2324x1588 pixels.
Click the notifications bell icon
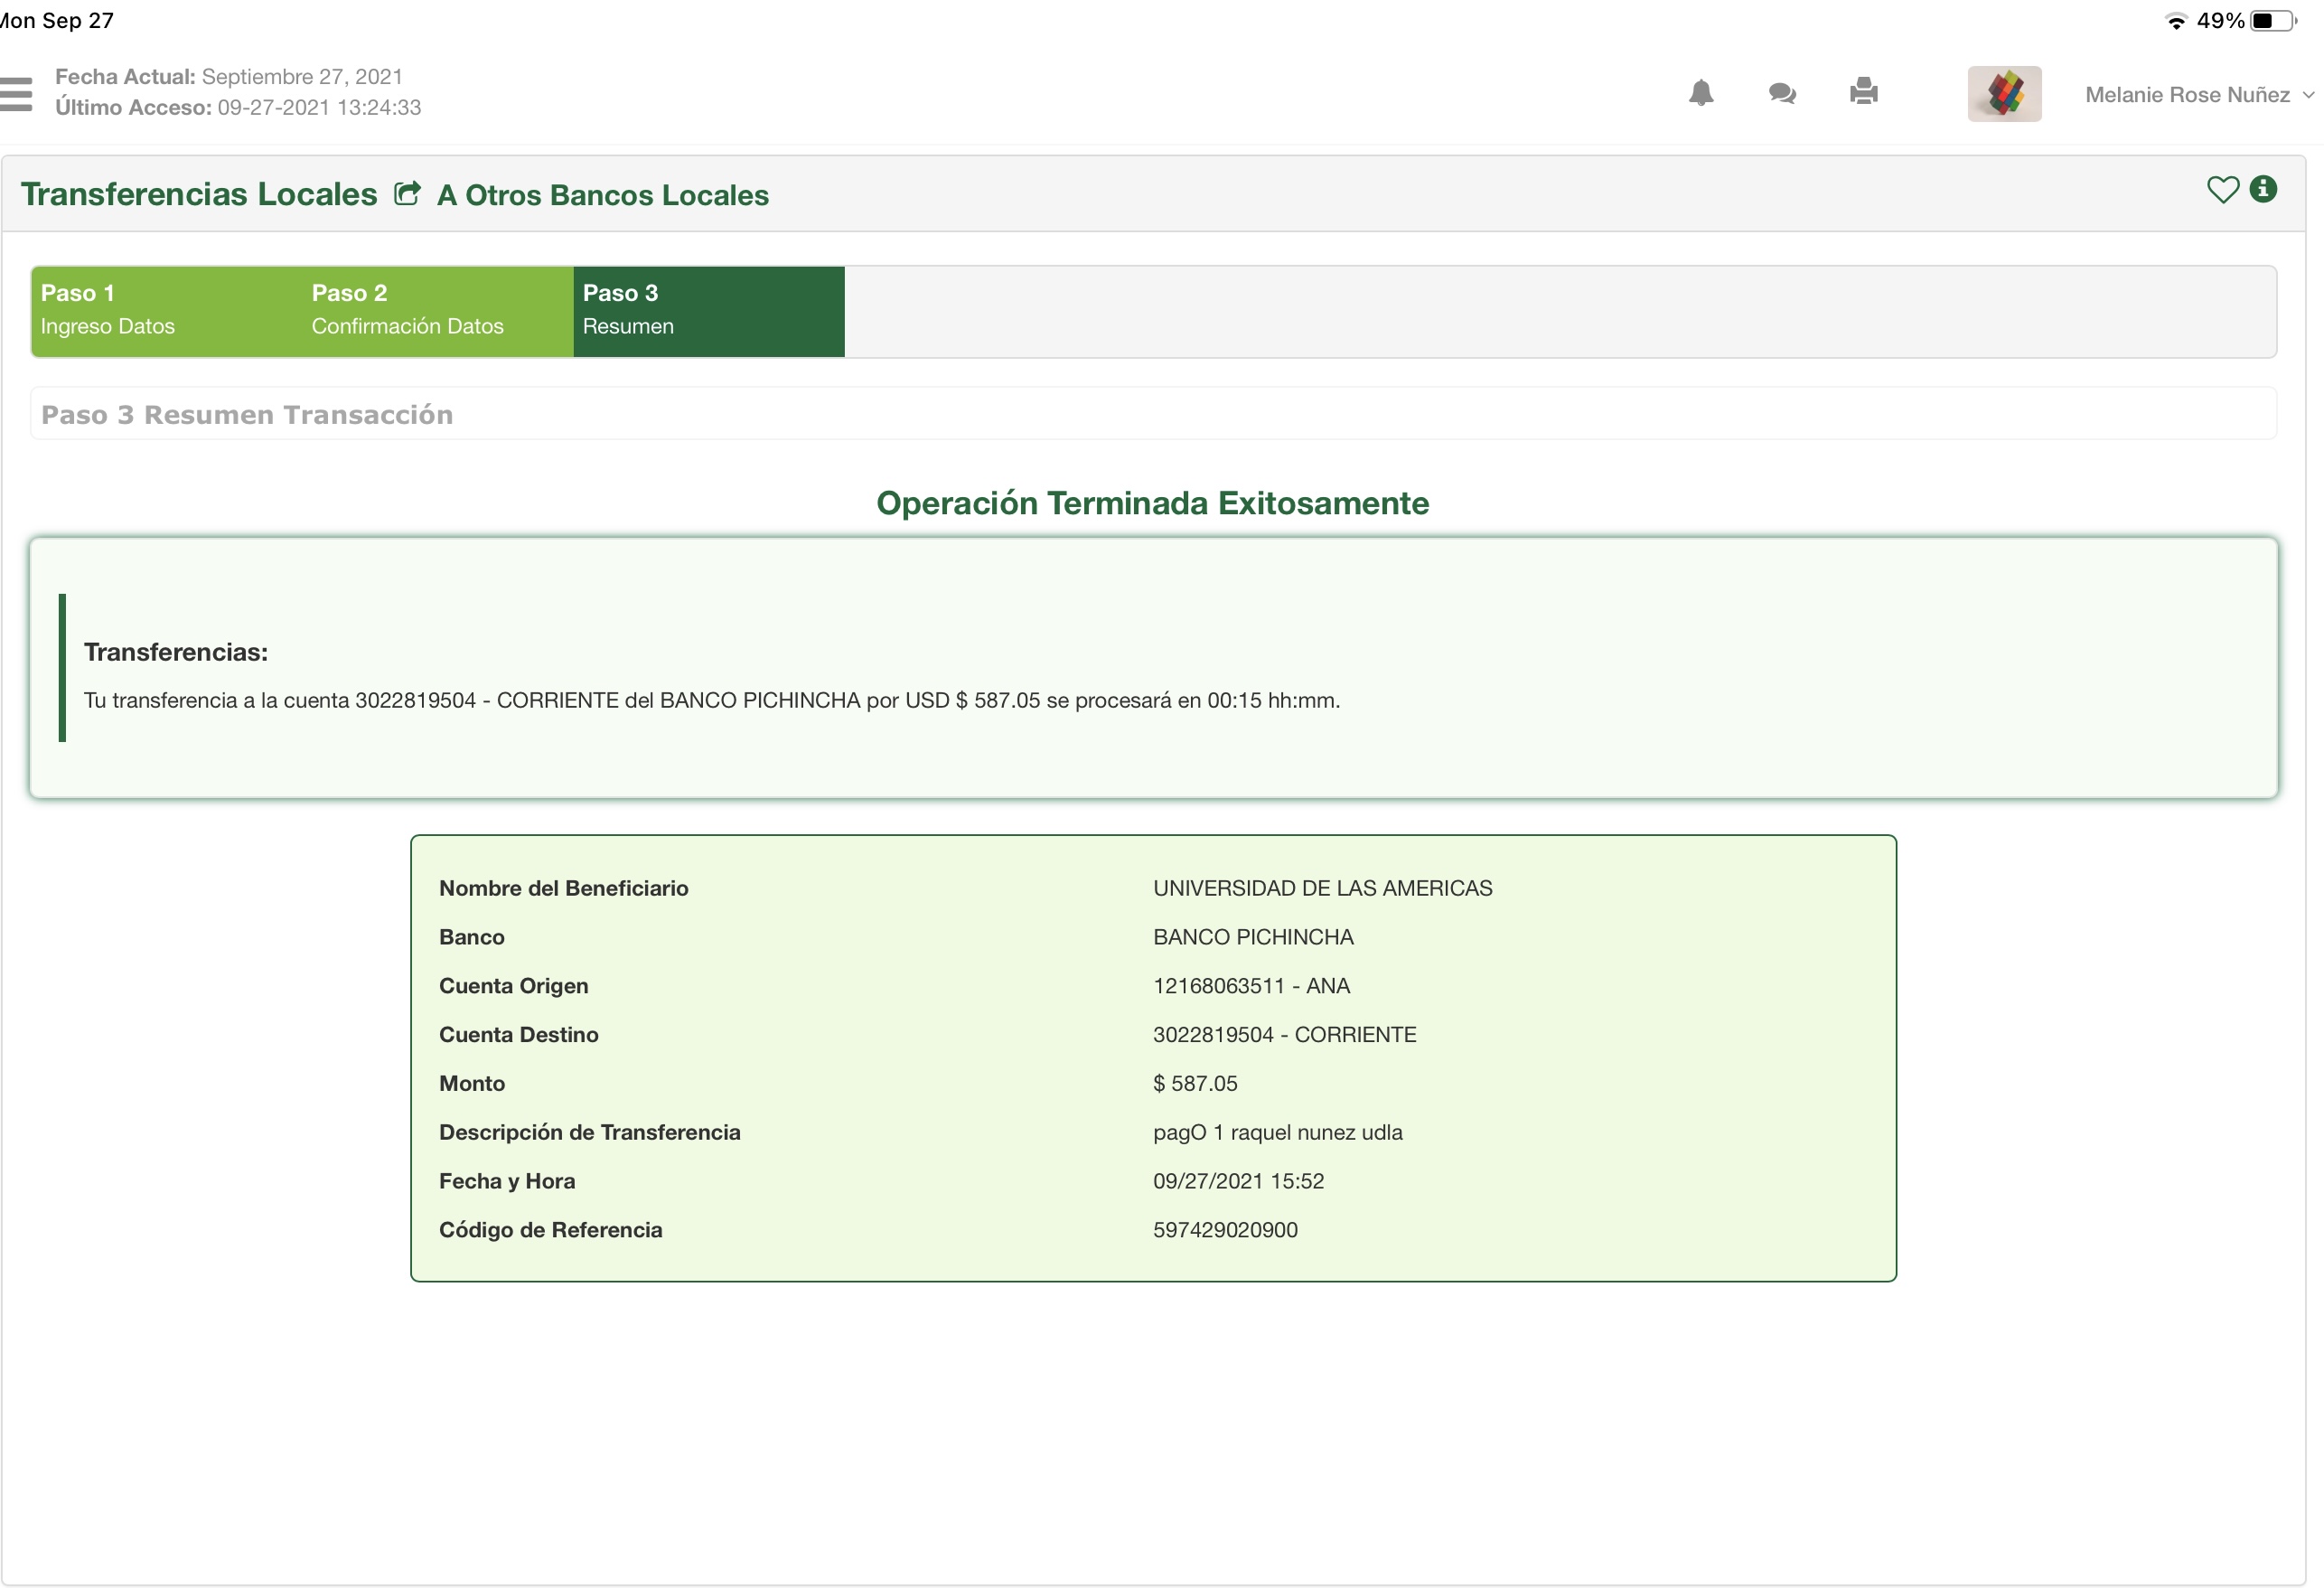(1700, 93)
